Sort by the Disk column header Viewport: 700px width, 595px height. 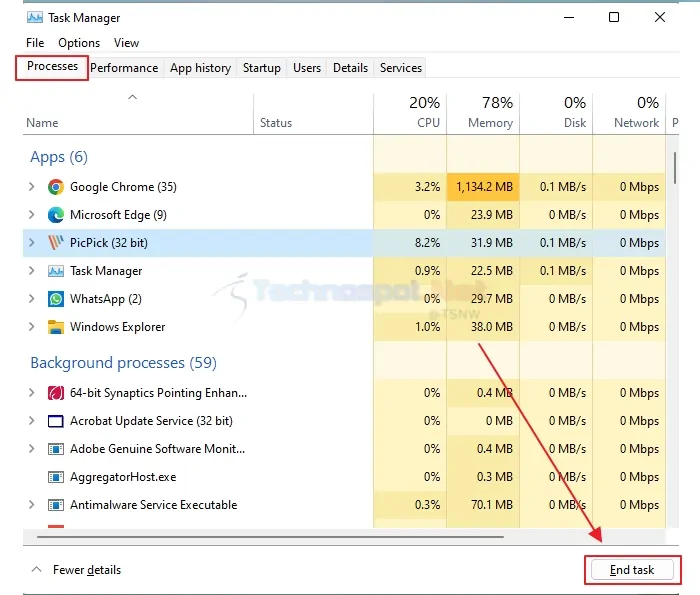tap(556, 114)
